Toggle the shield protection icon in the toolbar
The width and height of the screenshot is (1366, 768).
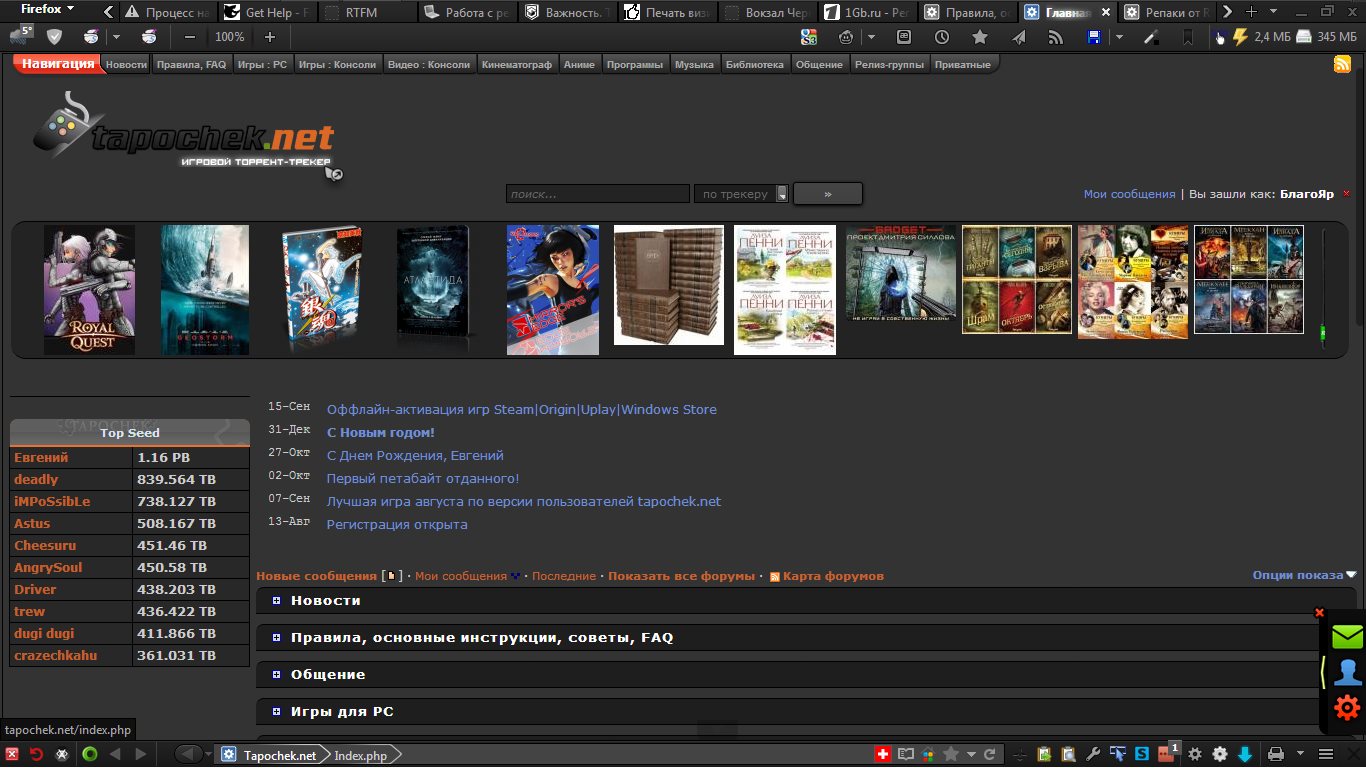pos(54,36)
